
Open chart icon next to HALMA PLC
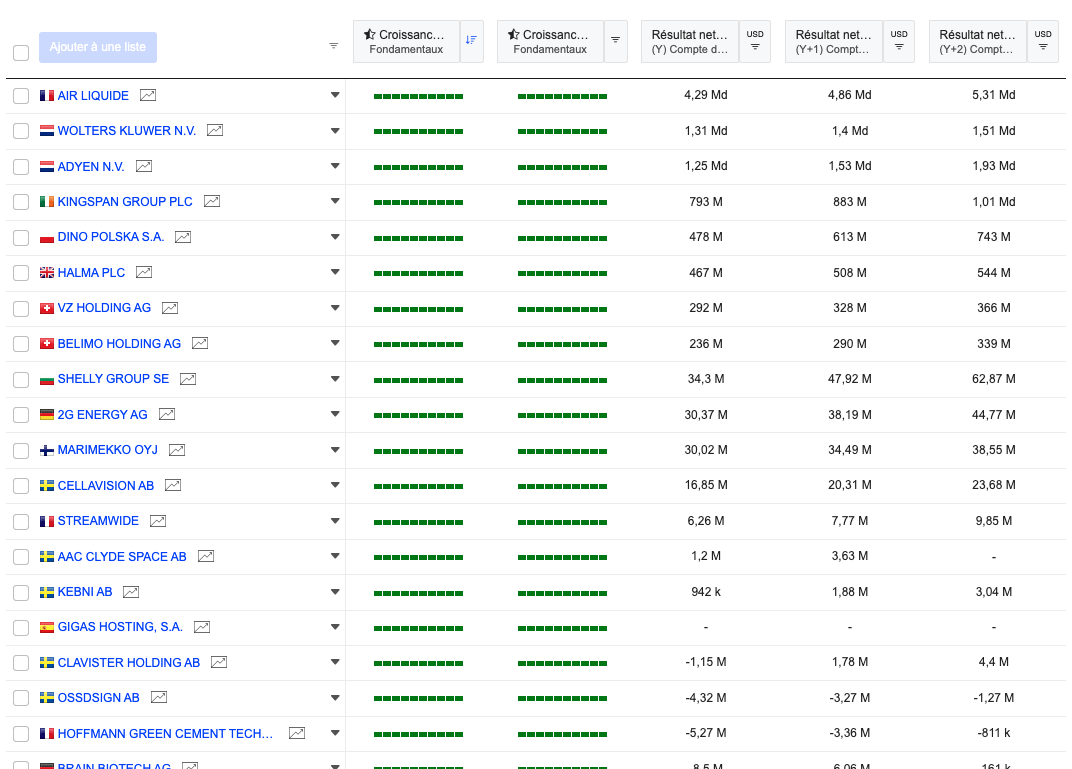[144, 273]
